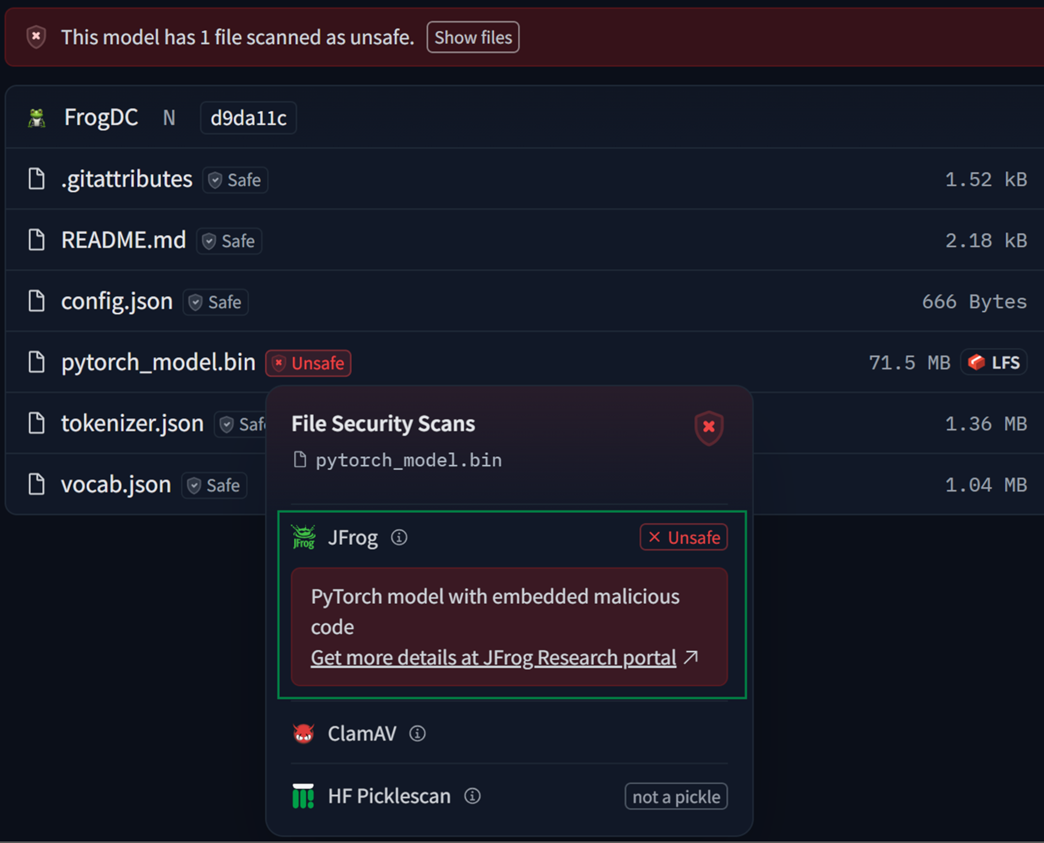Open the JFrog Research portal link

click(x=494, y=657)
